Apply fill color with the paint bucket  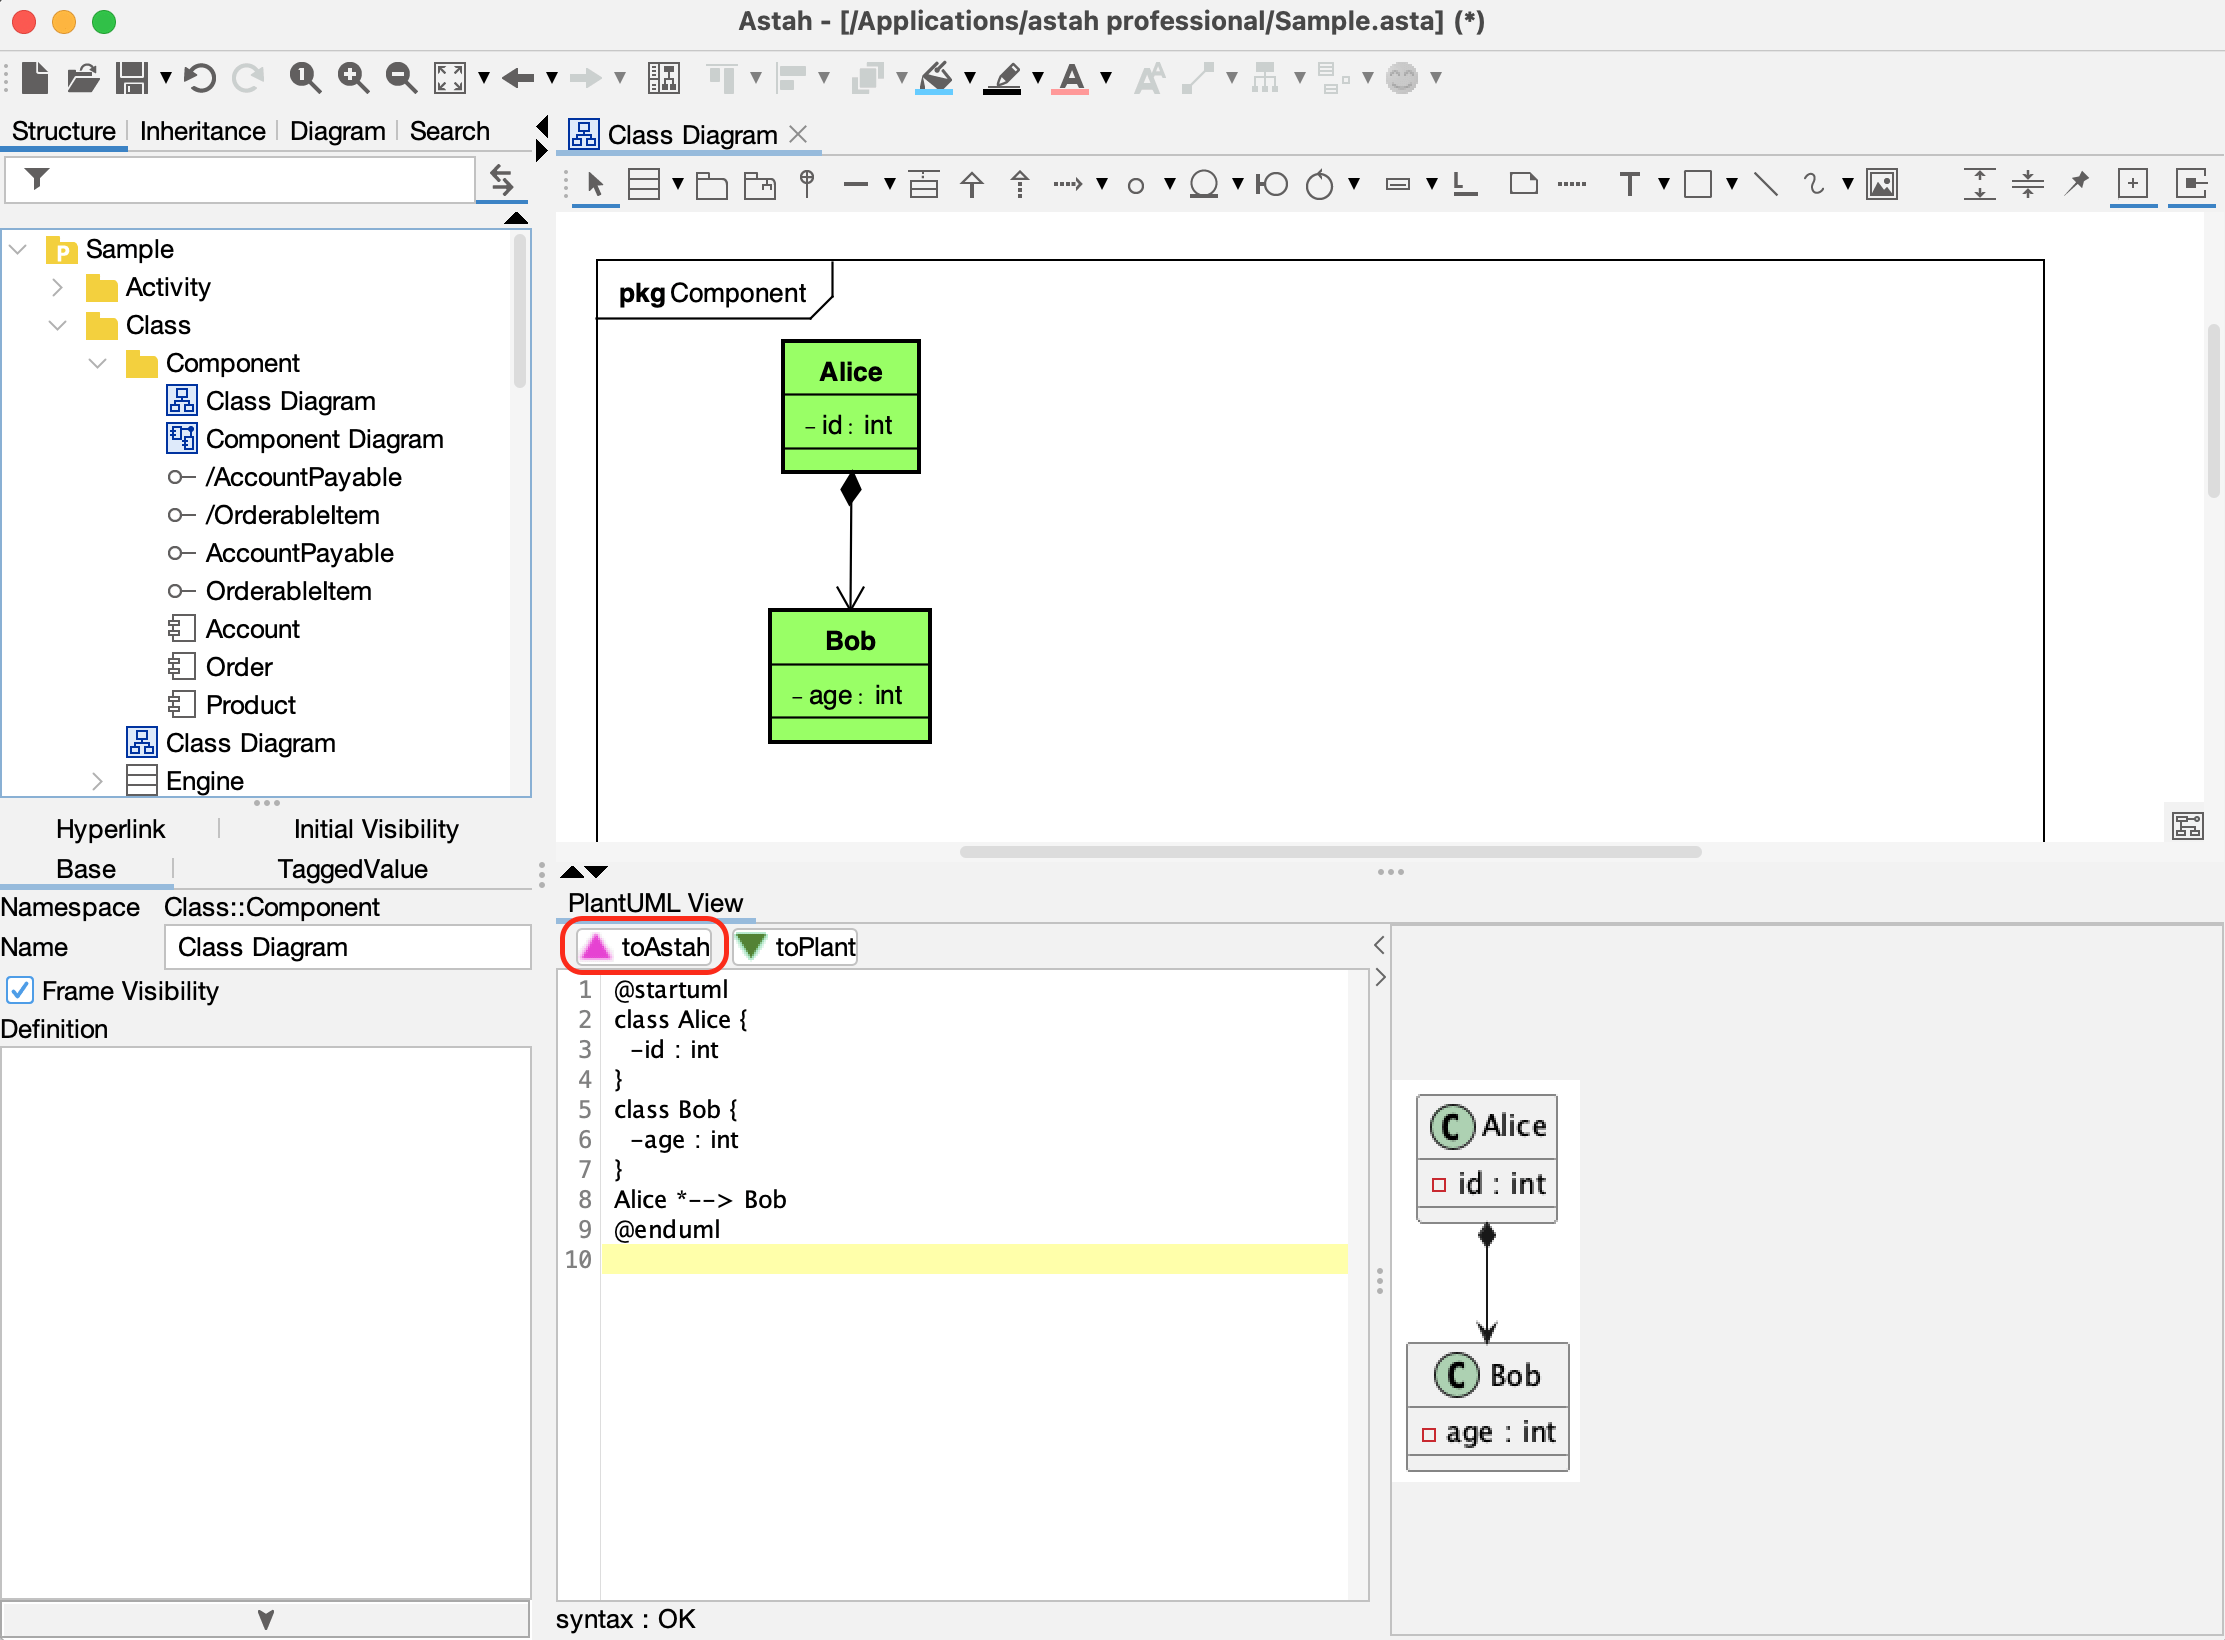pyautogui.click(x=935, y=77)
